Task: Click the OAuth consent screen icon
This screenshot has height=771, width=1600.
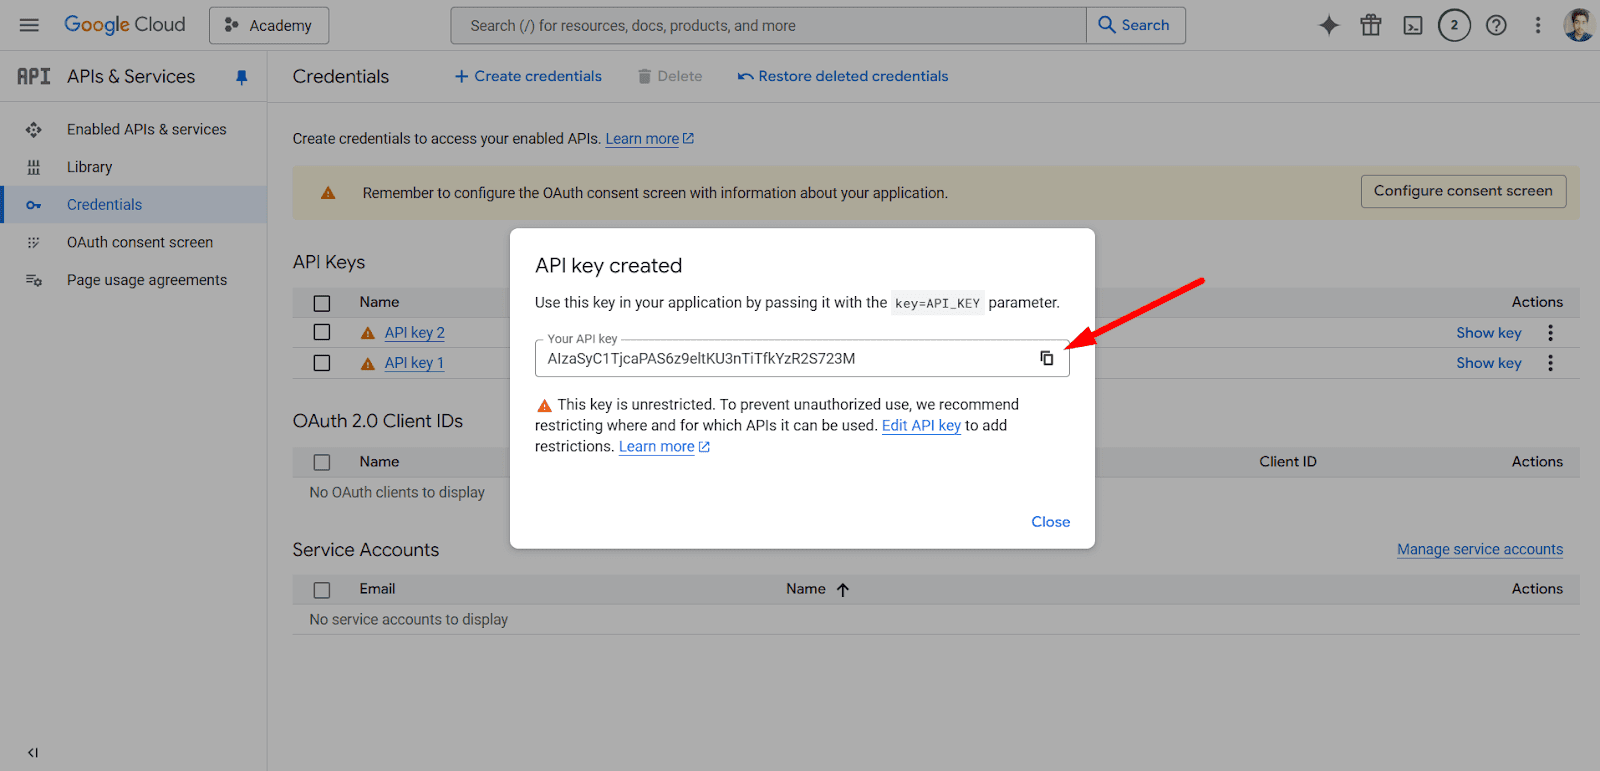Action: coord(34,242)
